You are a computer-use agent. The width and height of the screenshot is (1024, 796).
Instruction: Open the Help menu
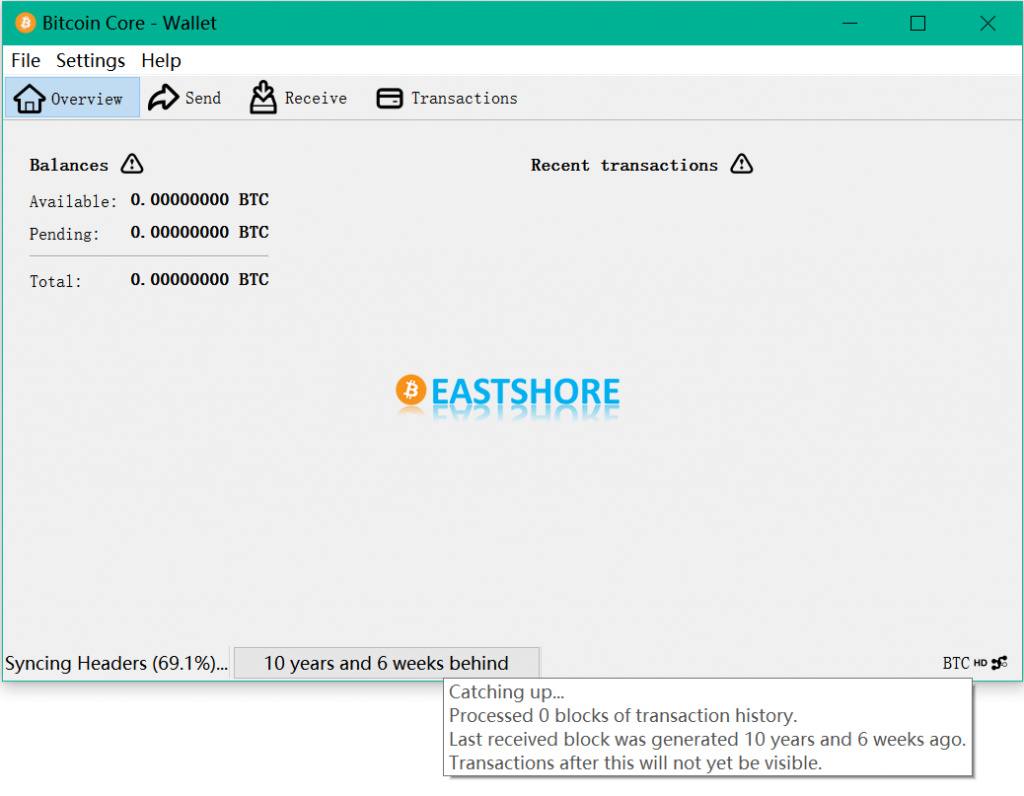161,60
